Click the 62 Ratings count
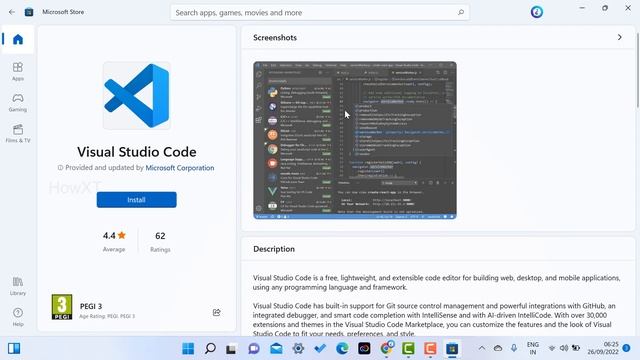 pos(160,241)
